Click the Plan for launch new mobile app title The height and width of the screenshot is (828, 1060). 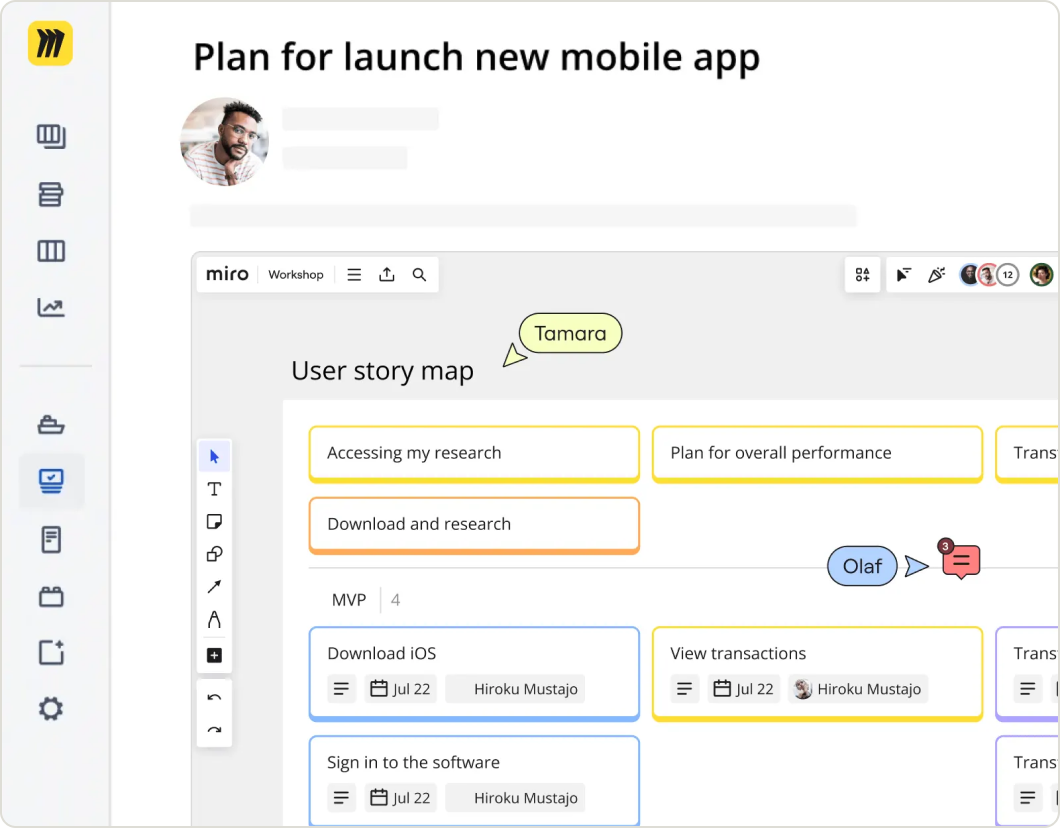point(477,57)
